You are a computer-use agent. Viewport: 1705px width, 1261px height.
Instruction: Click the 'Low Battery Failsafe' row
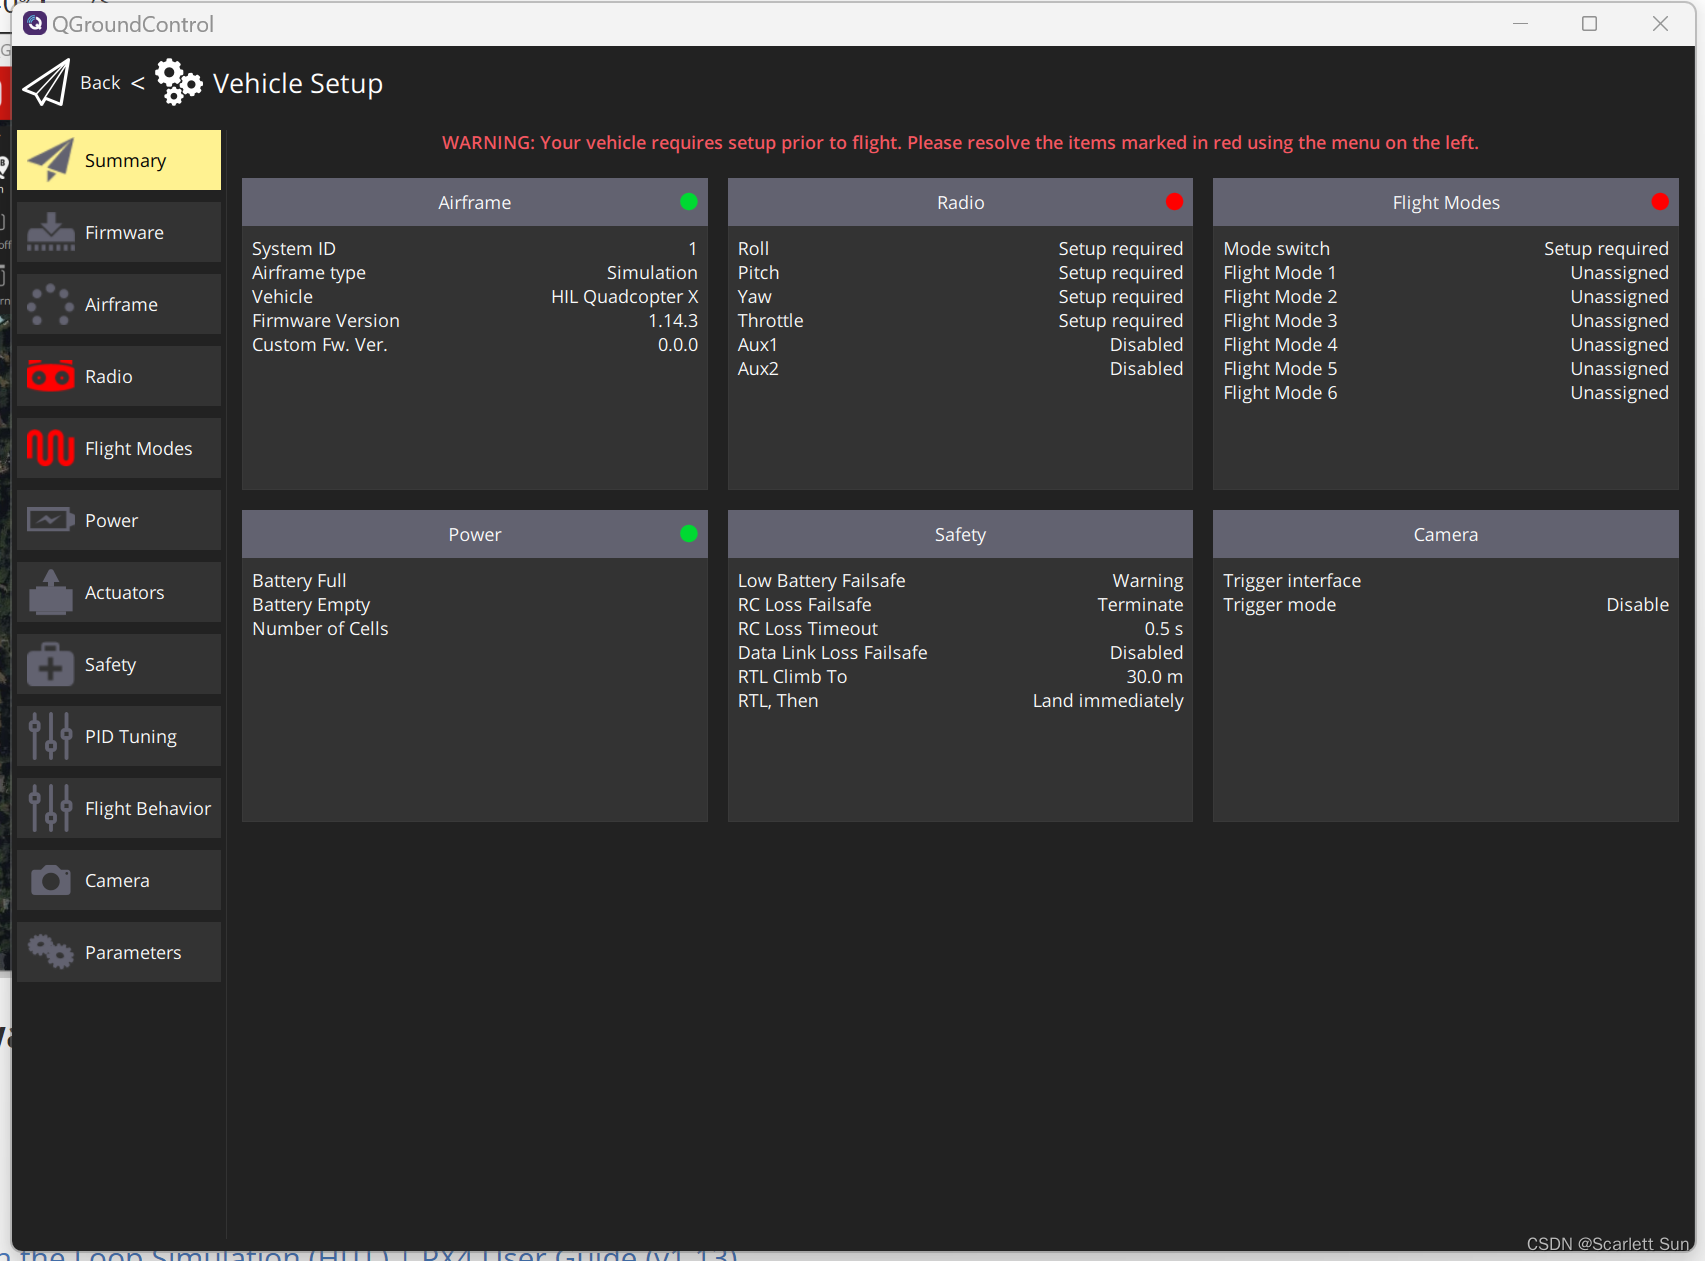(x=960, y=581)
